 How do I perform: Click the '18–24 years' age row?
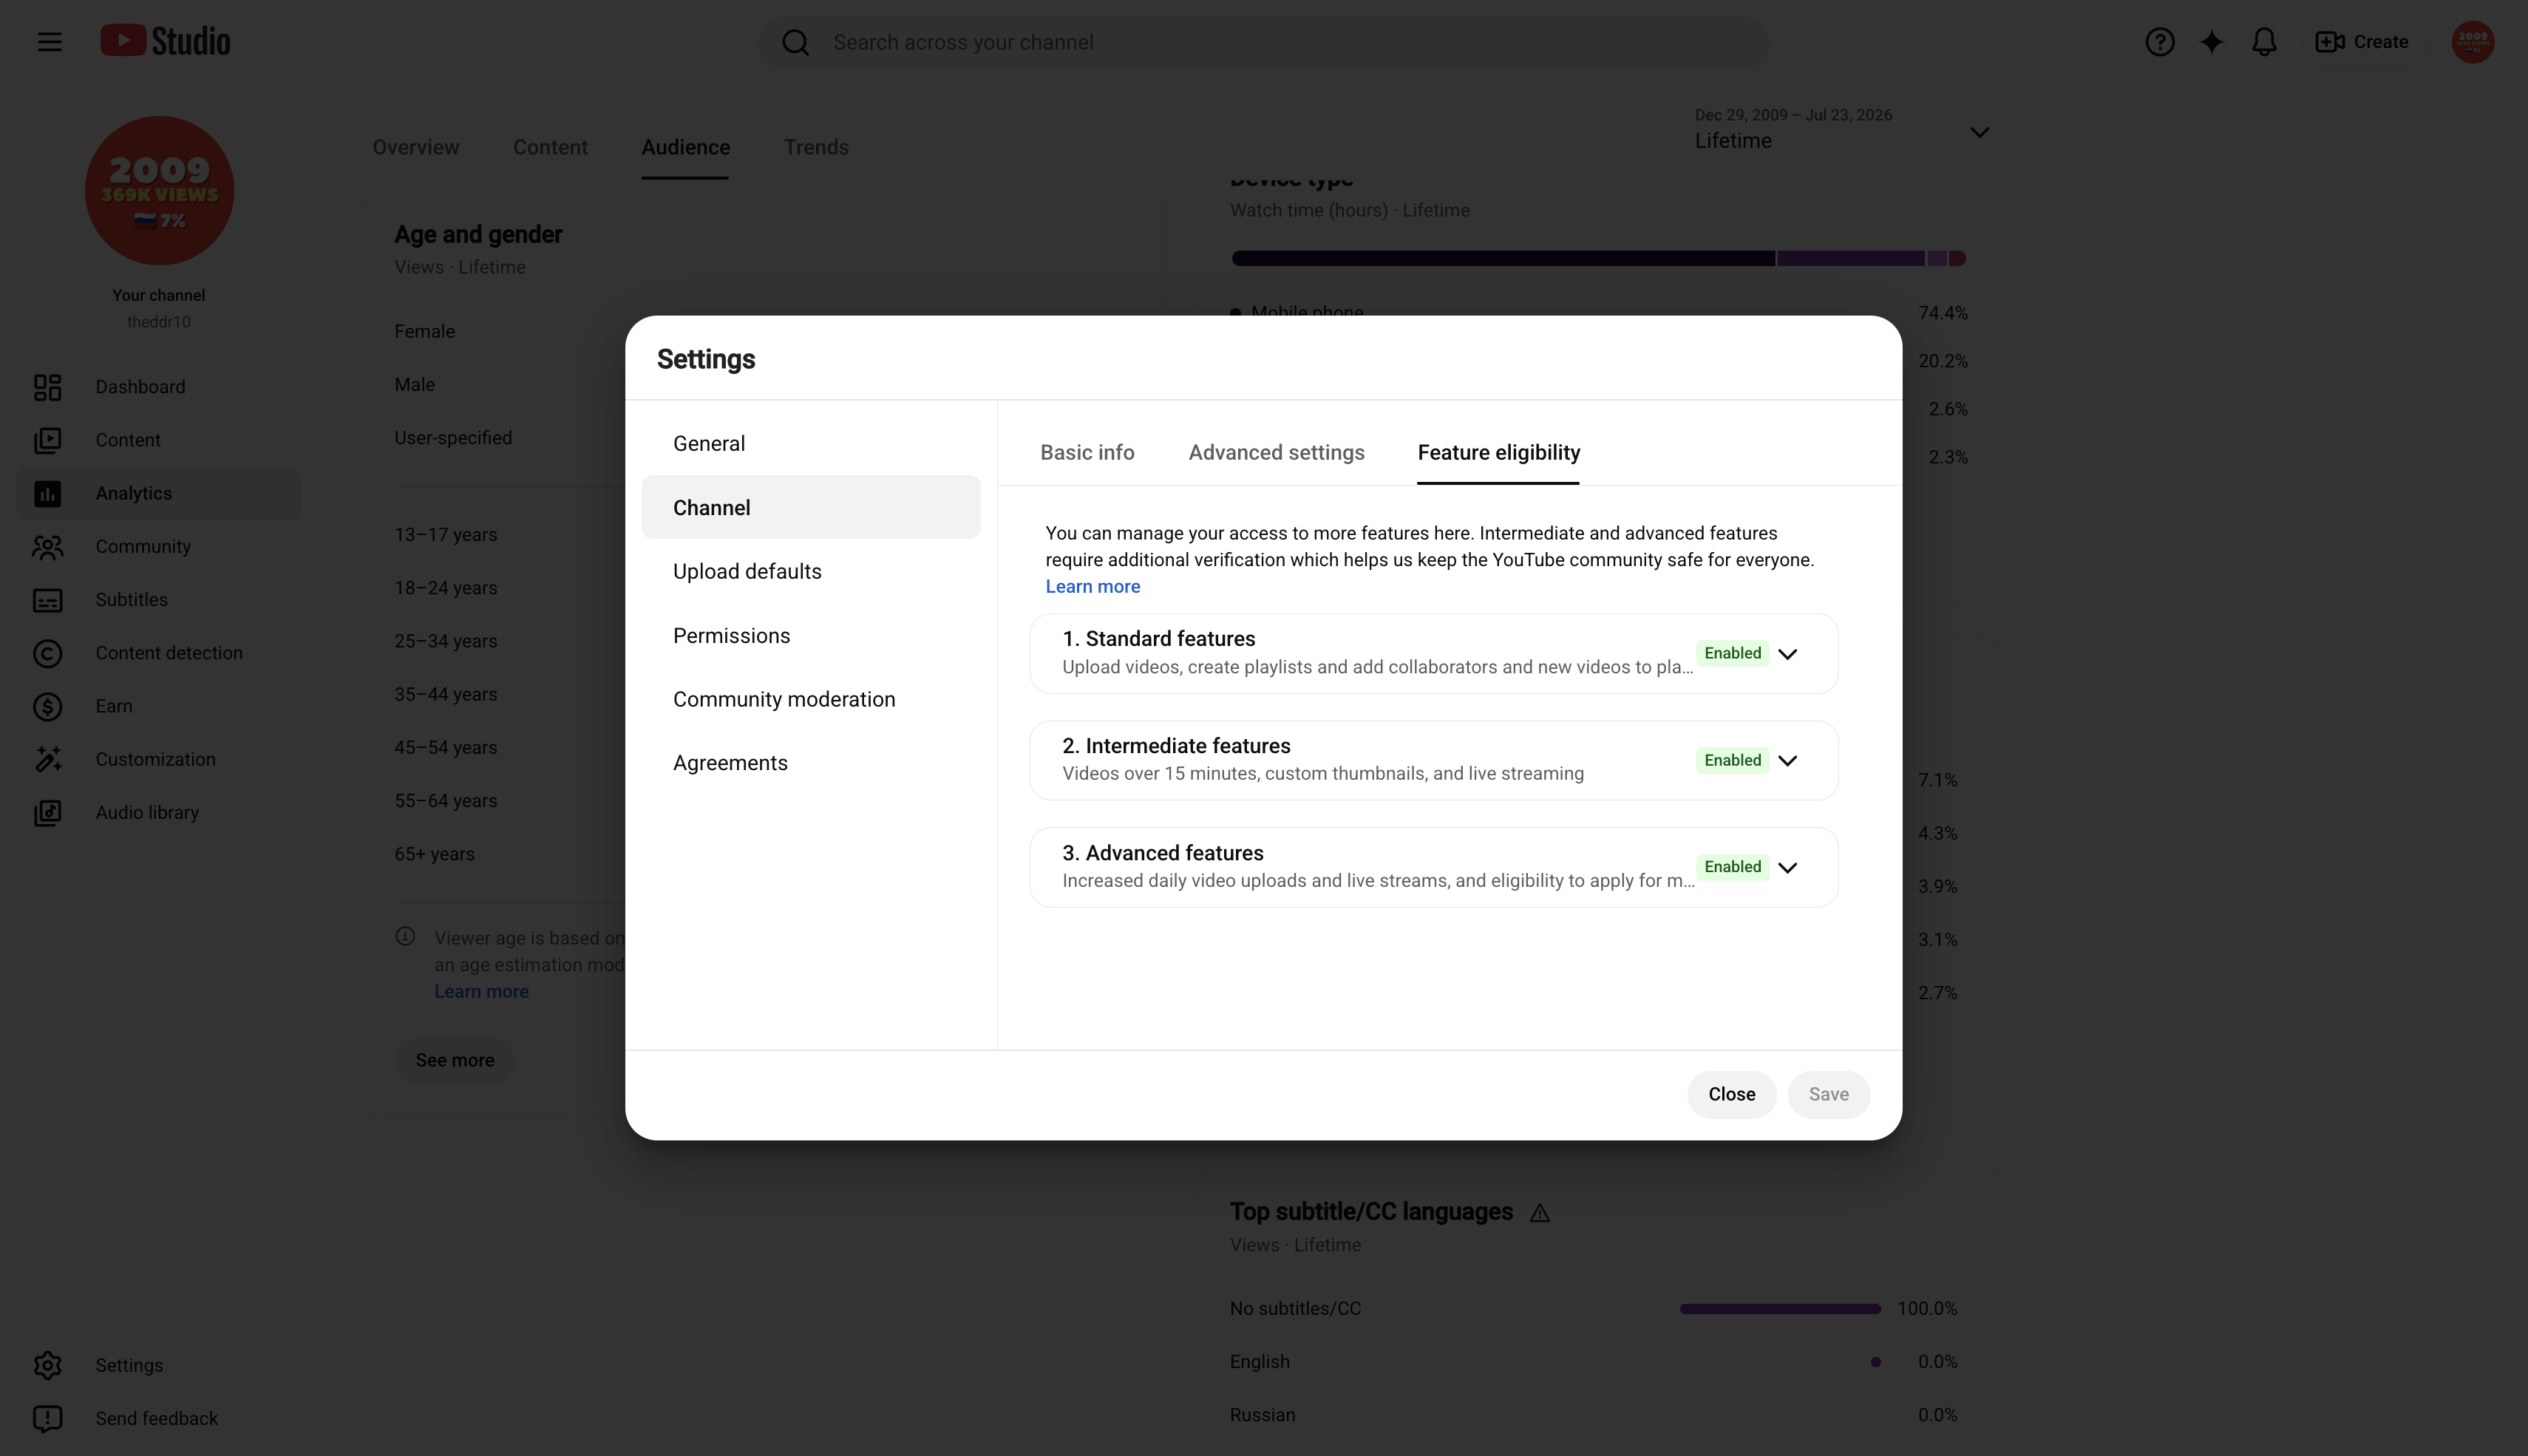(x=446, y=588)
